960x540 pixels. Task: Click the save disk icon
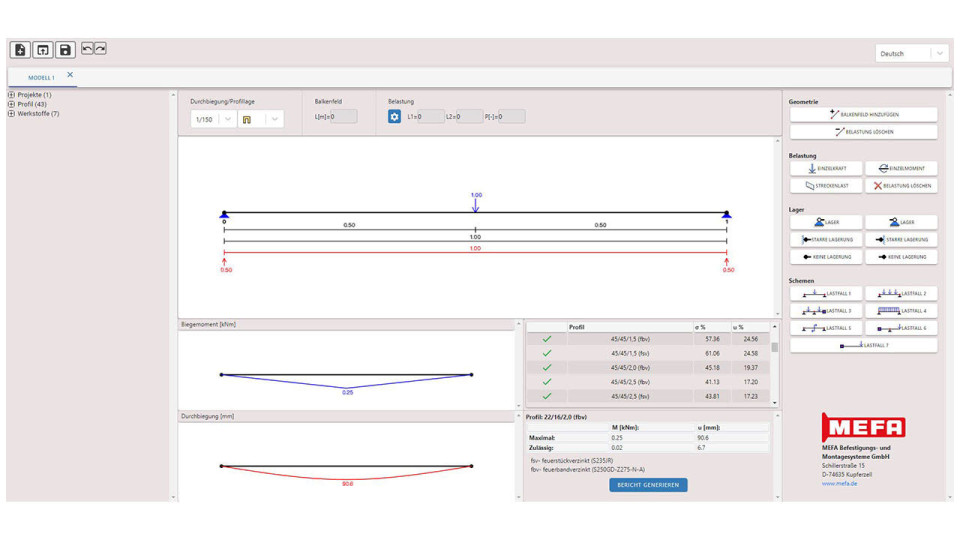(x=65, y=50)
